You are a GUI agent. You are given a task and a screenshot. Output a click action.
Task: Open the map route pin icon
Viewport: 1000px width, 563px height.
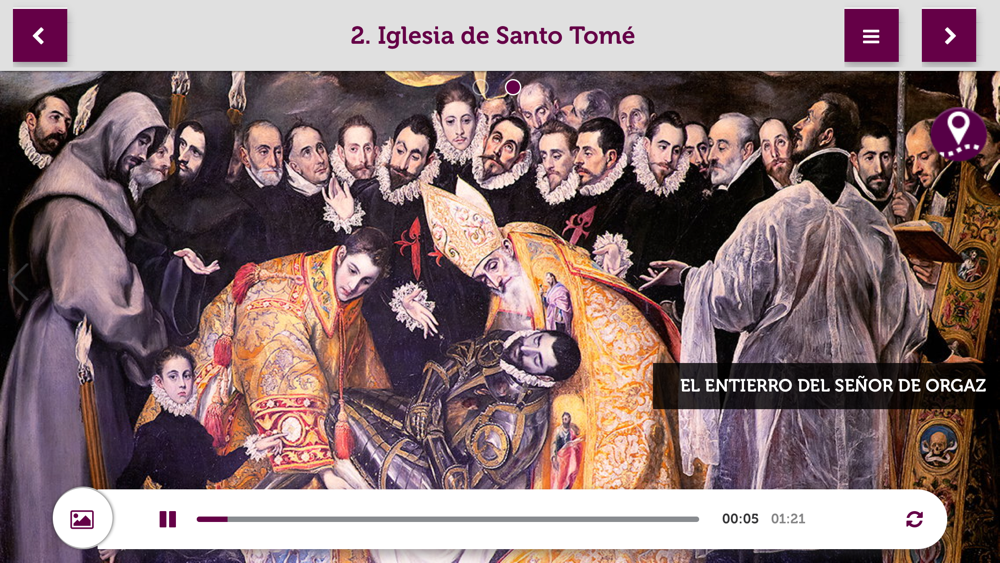point(958,135)
